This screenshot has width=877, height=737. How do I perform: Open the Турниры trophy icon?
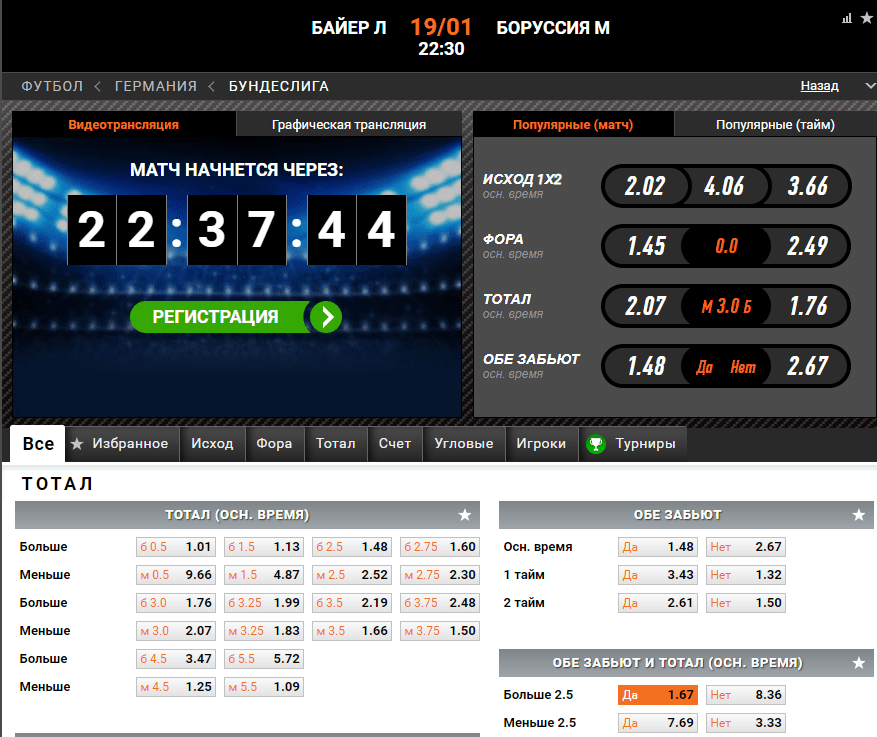(596, 444)
